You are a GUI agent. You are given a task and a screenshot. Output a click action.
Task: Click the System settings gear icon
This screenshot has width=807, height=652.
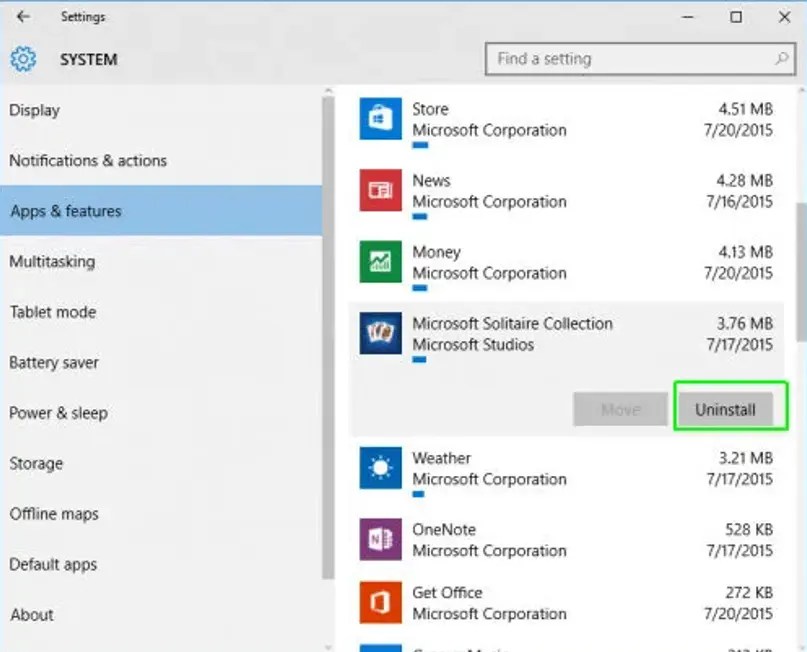pos(23,59)
